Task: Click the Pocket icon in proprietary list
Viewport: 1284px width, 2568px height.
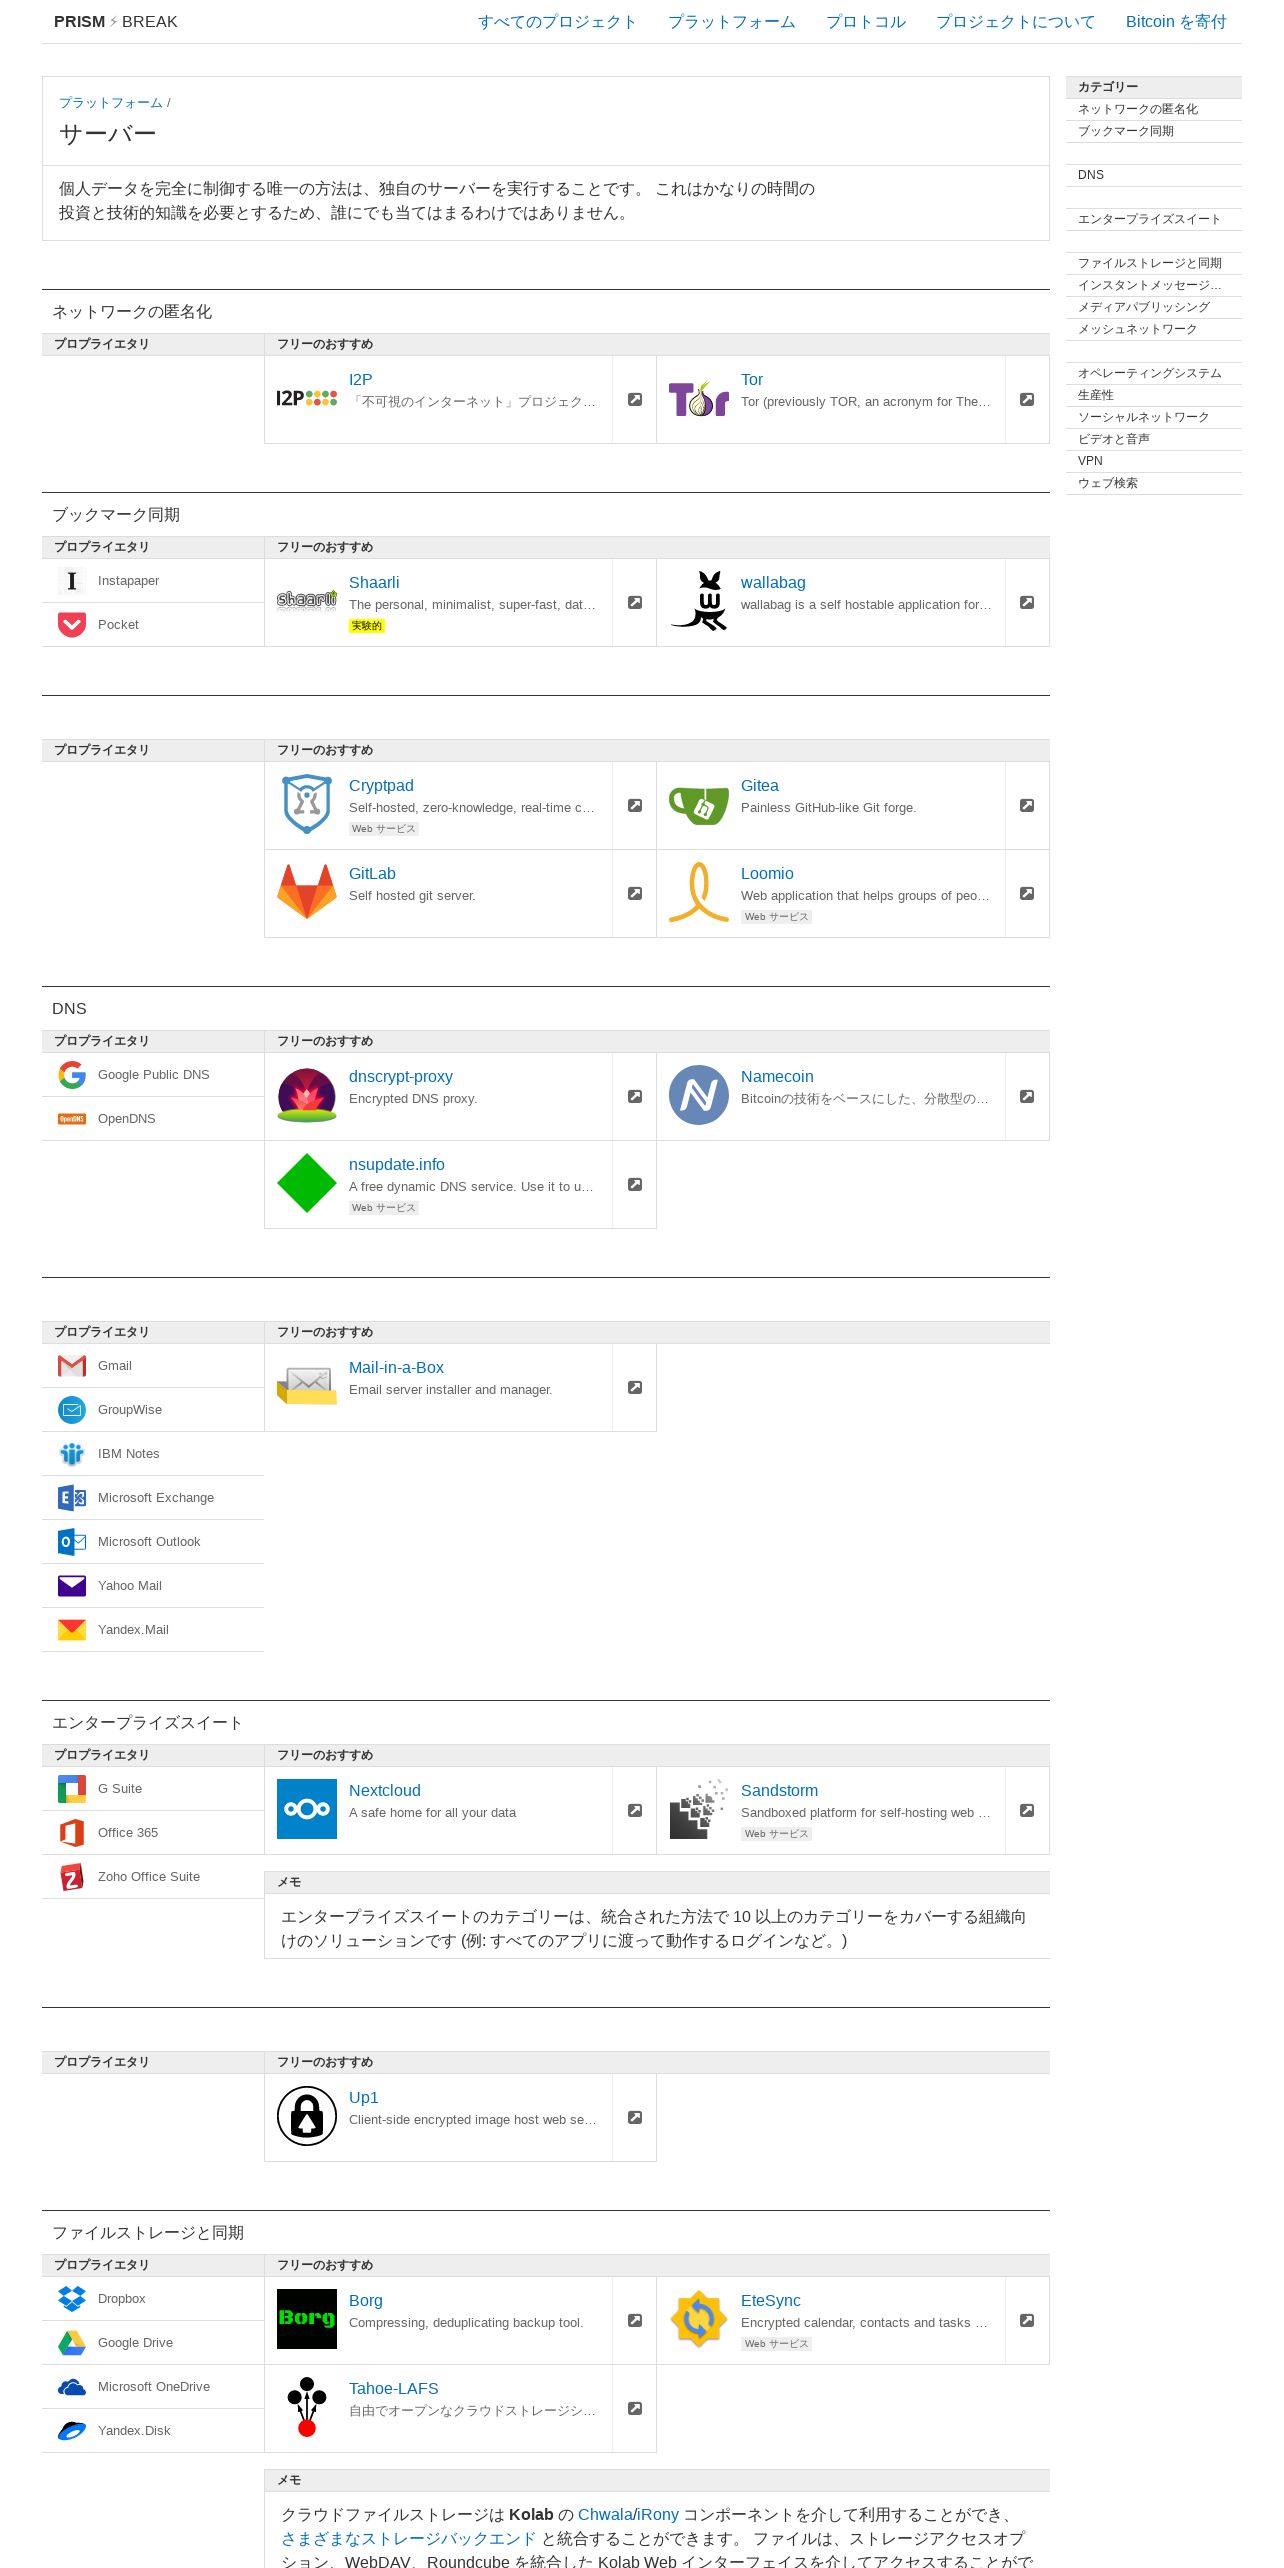Action: tap(72, 625)
